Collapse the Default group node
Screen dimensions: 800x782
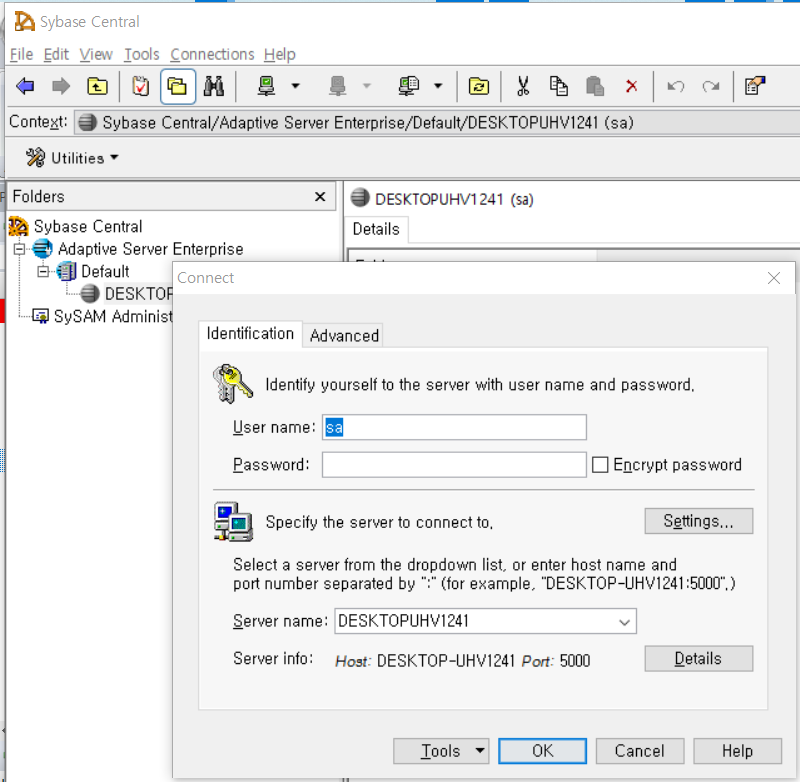coord(43,271)
